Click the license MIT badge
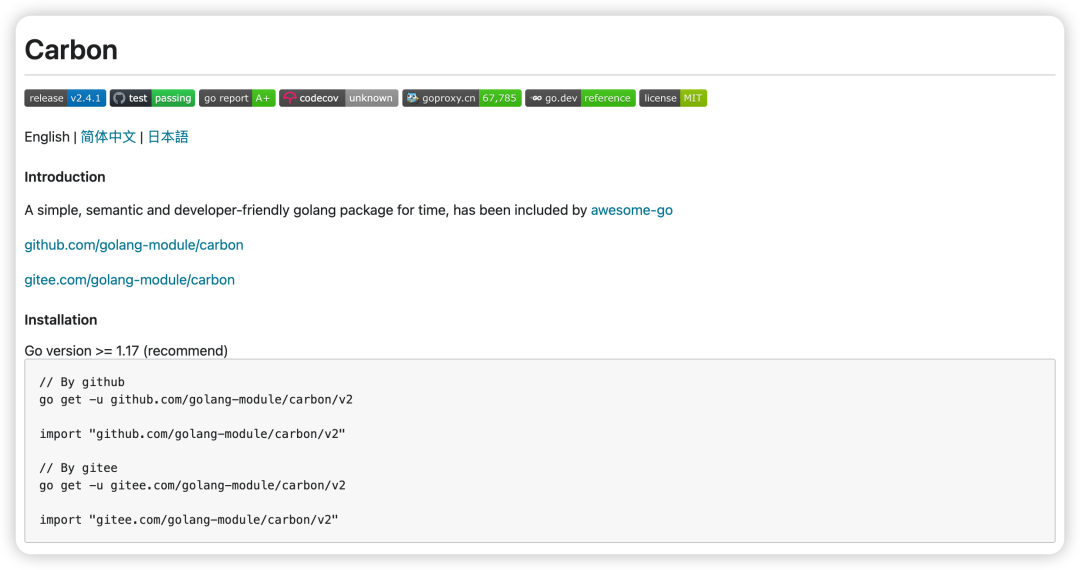 click(x=673, y=98)
